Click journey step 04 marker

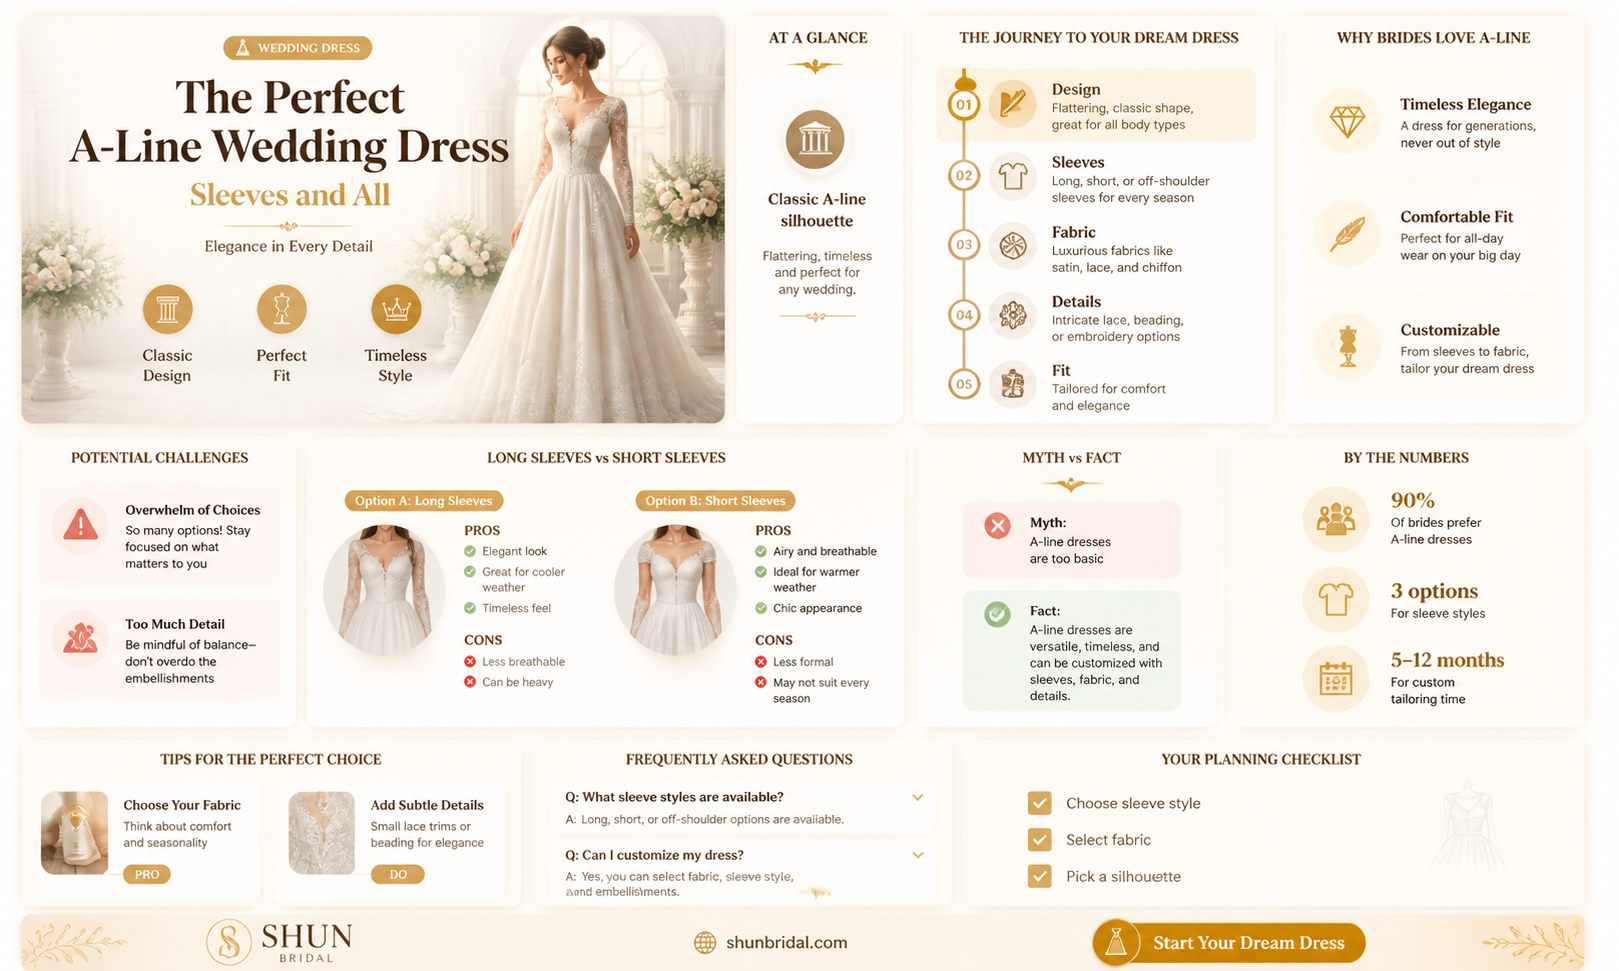(963, 315)
